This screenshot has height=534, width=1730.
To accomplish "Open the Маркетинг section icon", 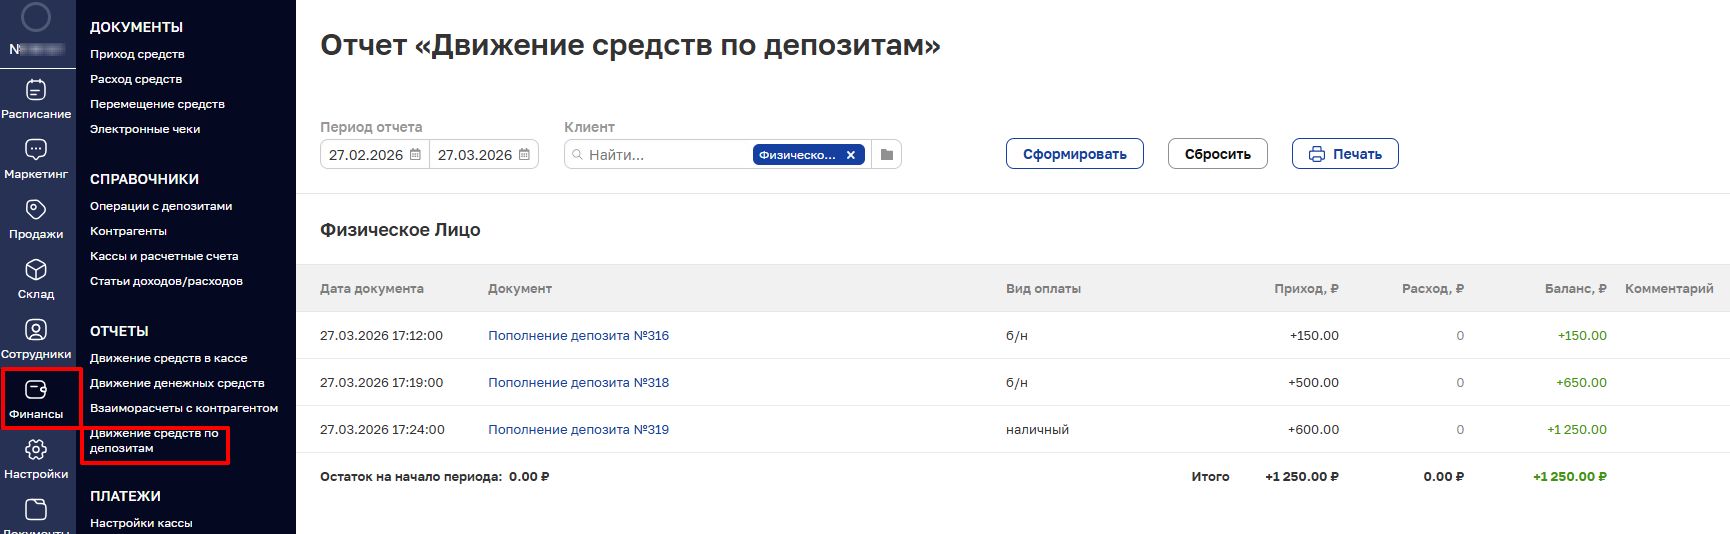I will [36, 151].
